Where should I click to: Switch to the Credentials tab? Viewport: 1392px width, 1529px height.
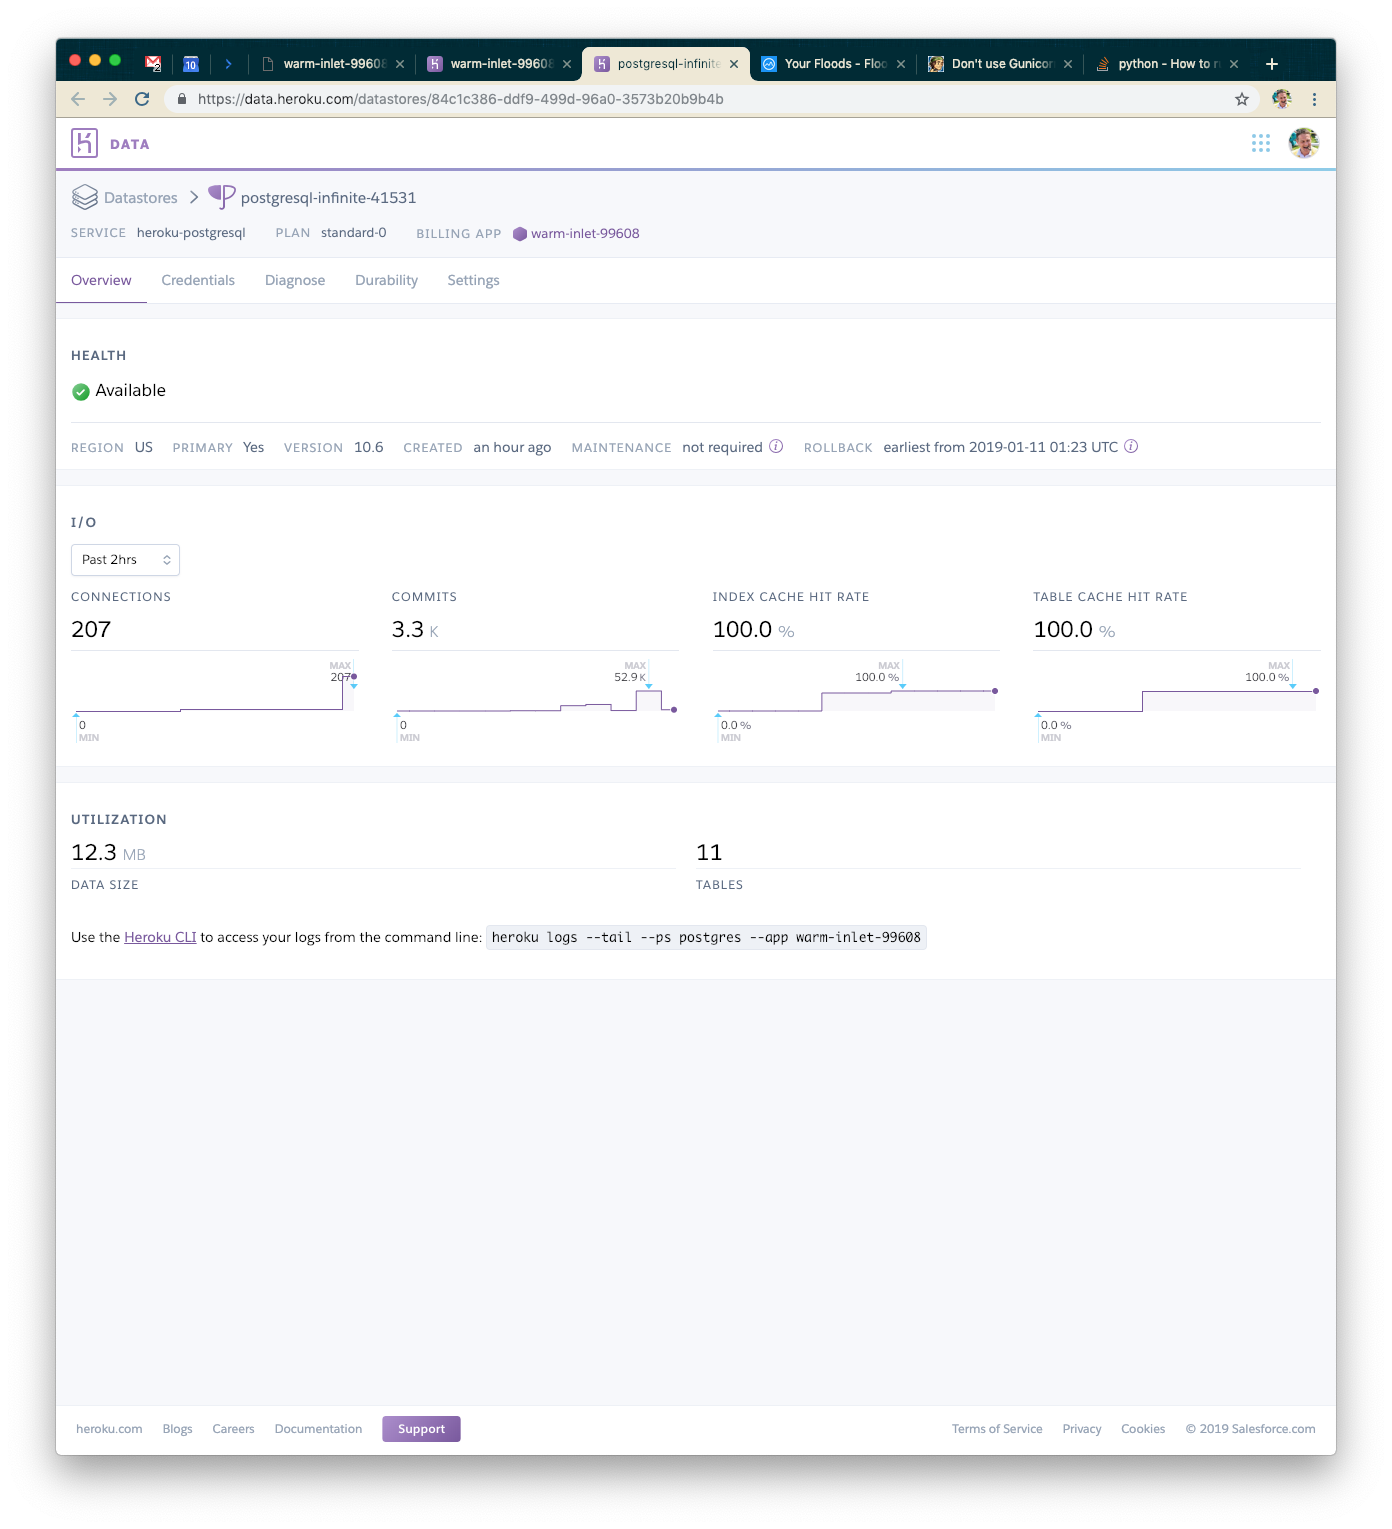(x=198, y=280)
